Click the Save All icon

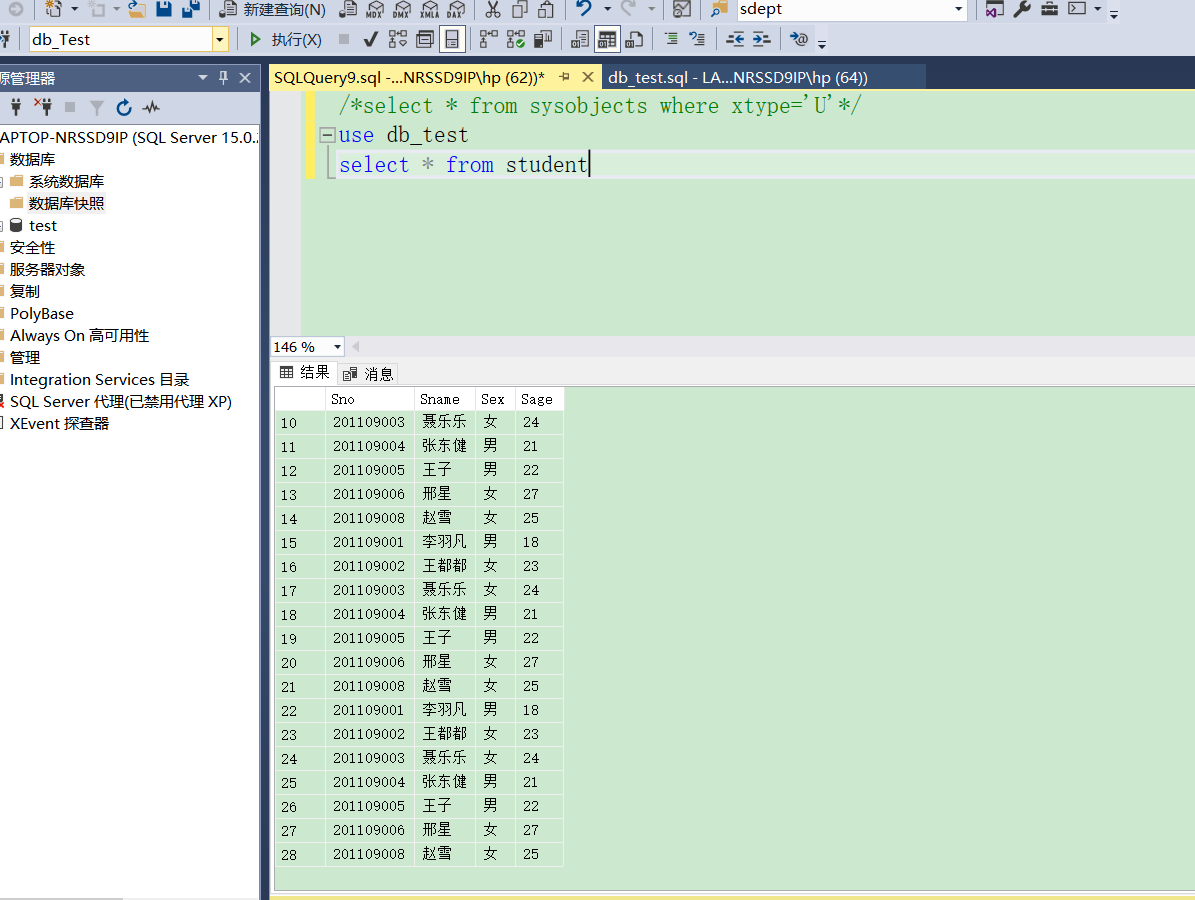[x=191, y=9]
